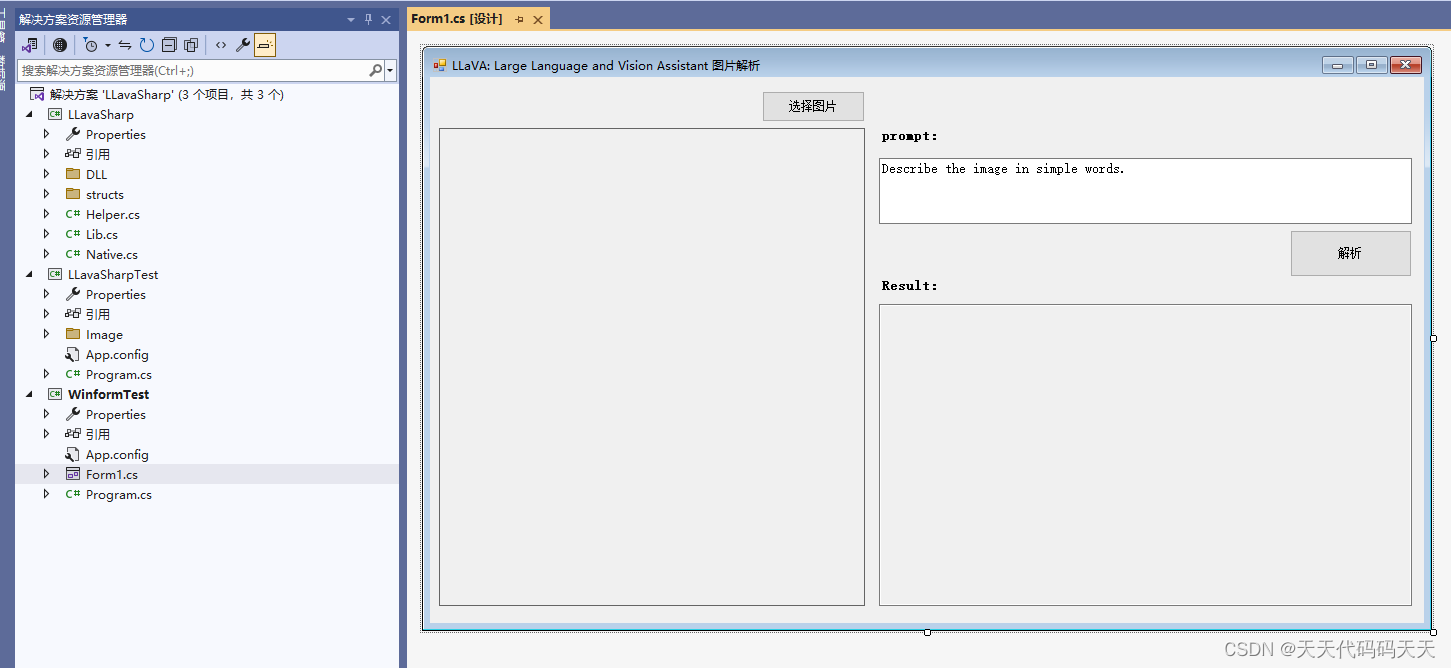Select Lib.cs file
This screenshot has height=668, width=1451.
[x=101, y=234]
